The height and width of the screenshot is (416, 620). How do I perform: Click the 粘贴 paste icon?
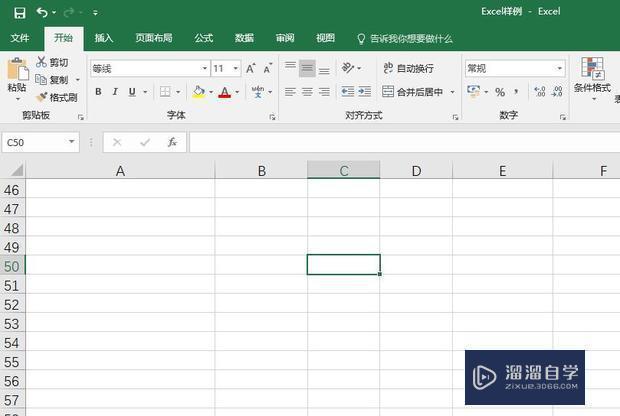[17, 70]
